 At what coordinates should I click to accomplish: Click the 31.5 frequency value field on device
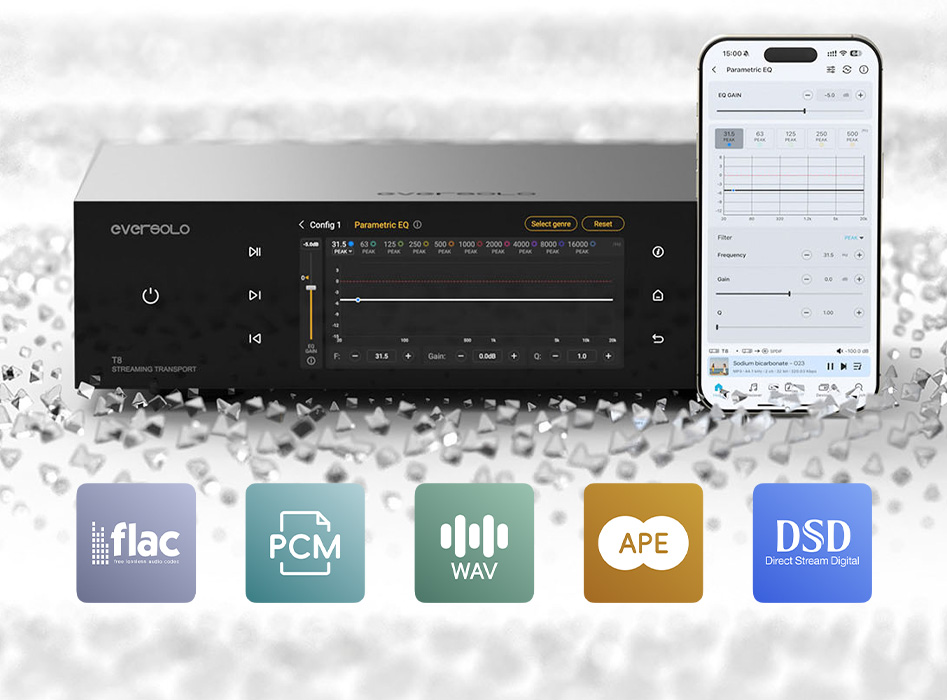[382, 356]
